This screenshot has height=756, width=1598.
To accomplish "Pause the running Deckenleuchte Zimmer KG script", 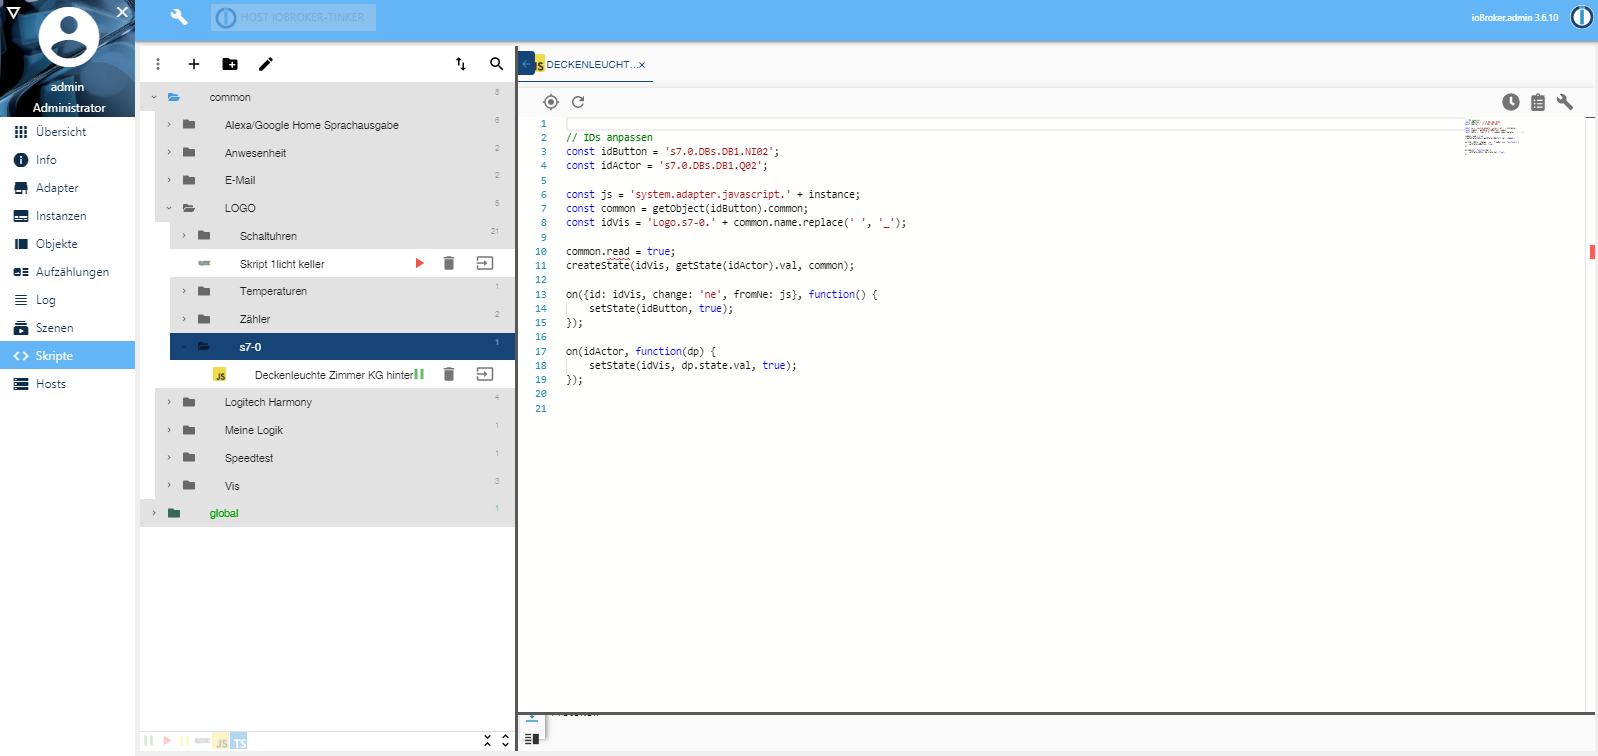I will tap(420, 374).
